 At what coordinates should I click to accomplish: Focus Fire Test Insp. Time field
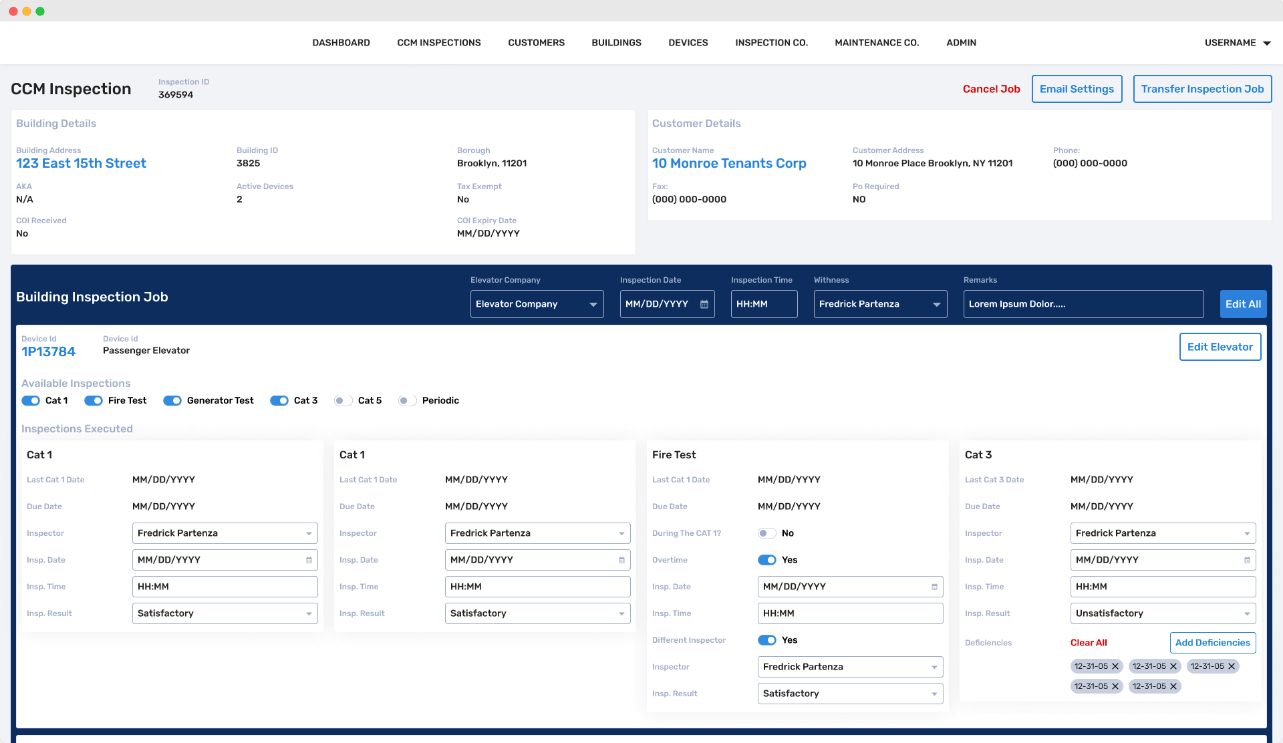(x=851, y=613)
